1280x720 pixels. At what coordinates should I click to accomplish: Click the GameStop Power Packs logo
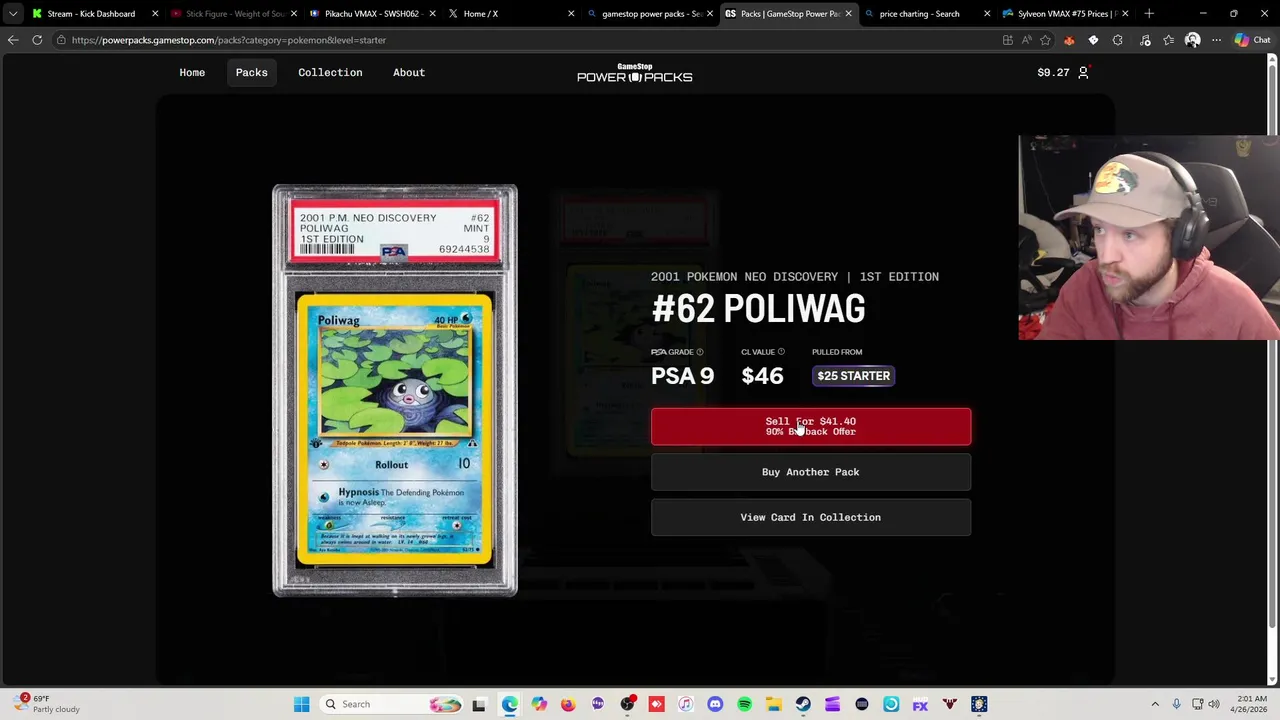point(634,72)
